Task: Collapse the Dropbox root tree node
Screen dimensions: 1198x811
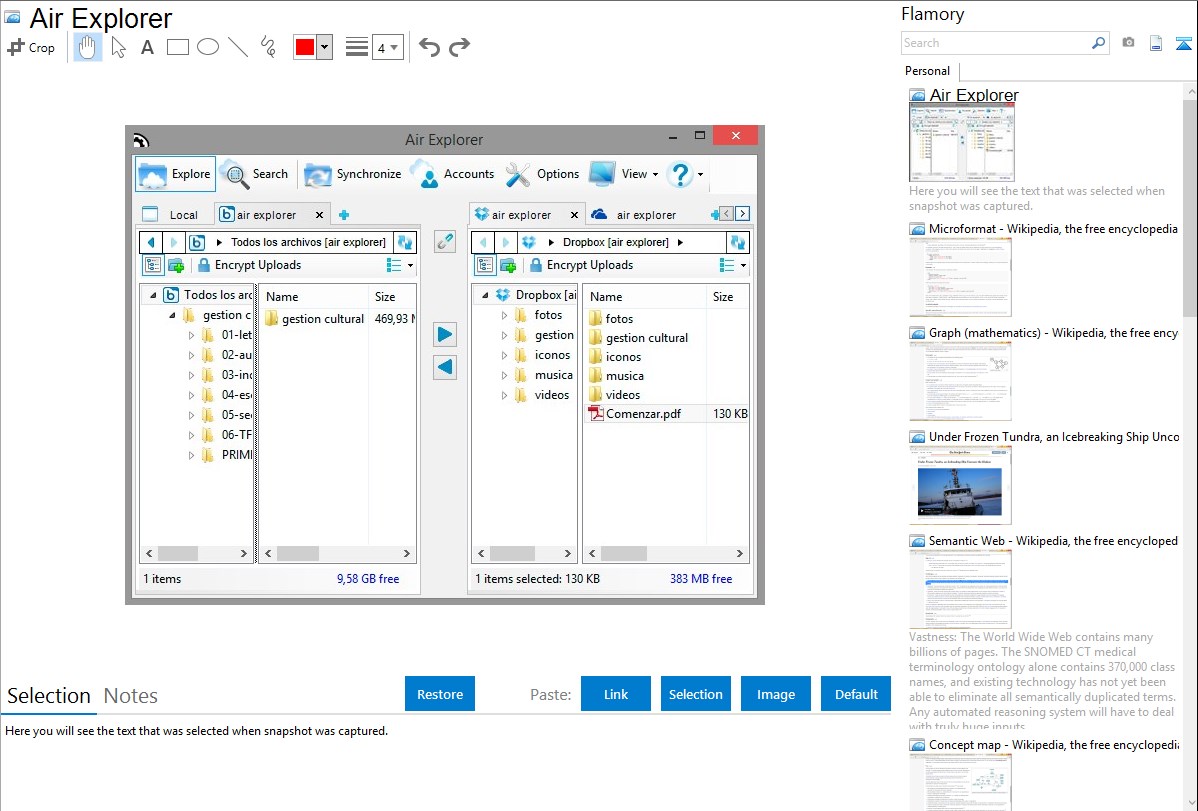Action: tap(485, 295)
